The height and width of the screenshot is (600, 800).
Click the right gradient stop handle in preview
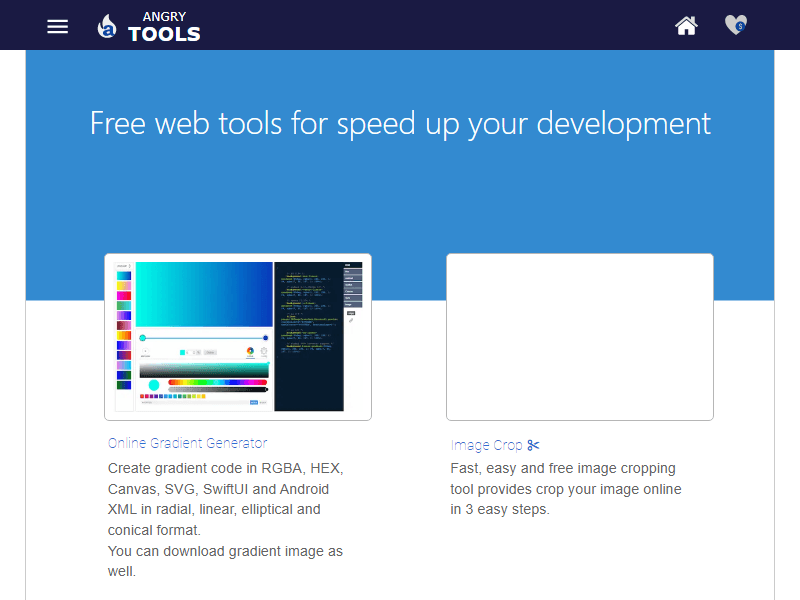tap(265, 338)
